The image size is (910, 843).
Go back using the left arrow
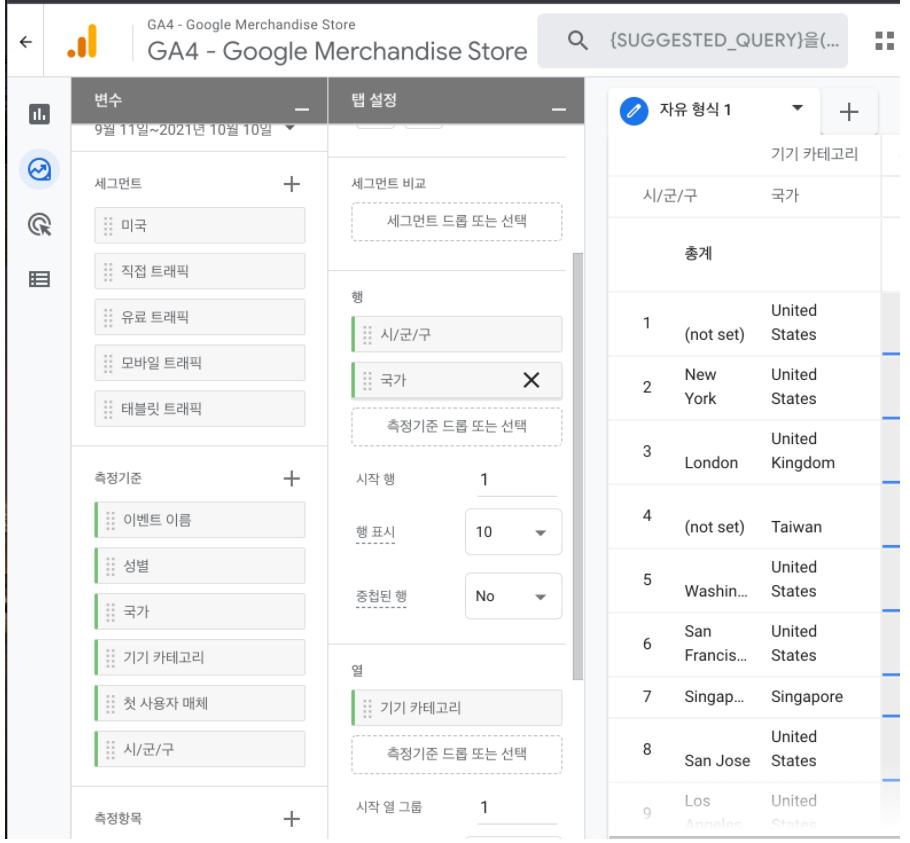point(26,42)
